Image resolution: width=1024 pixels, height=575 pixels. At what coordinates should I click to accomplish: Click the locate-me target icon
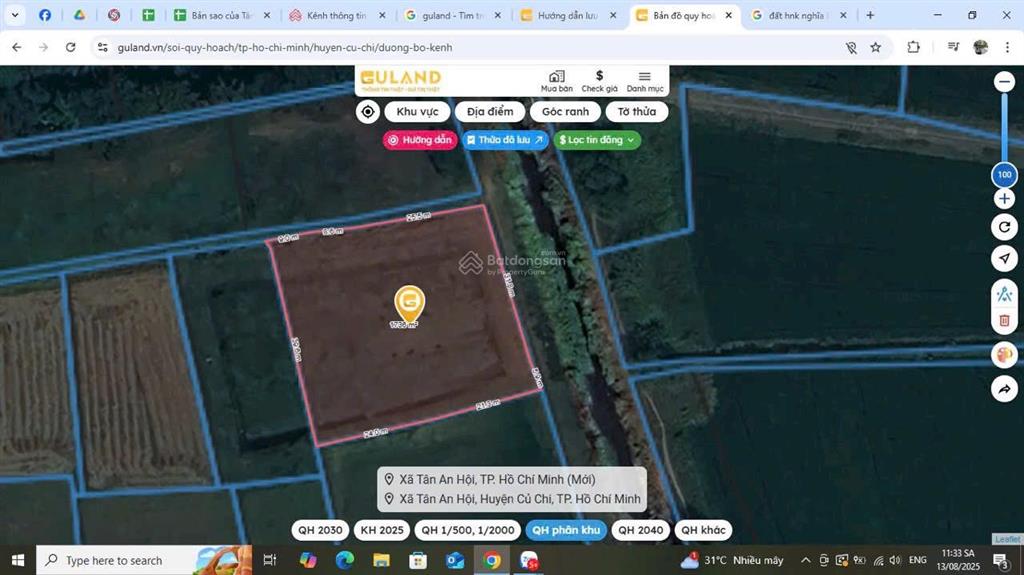click(x=368, y=112)
